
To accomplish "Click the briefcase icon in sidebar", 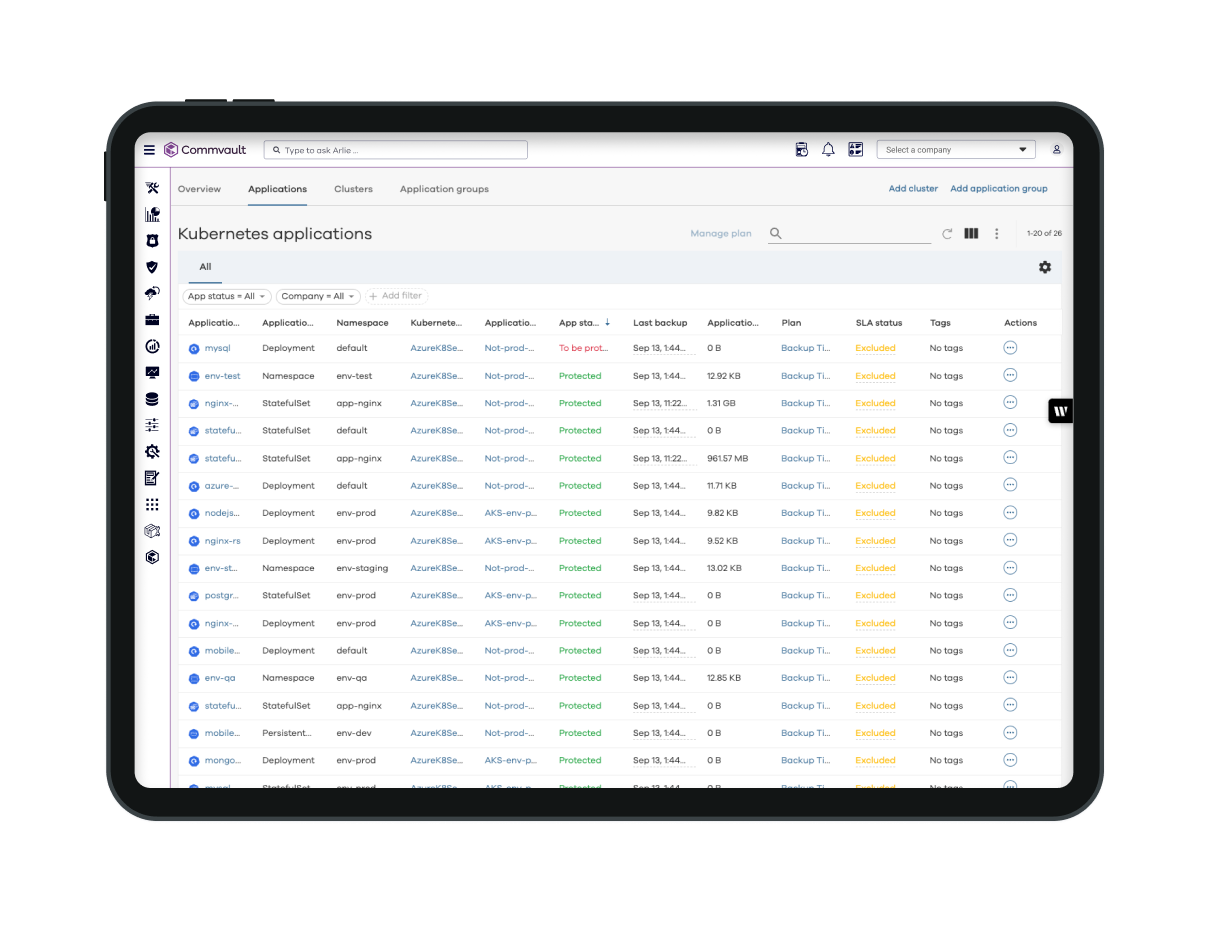I will pyautogui.click(x=152, y=320).
